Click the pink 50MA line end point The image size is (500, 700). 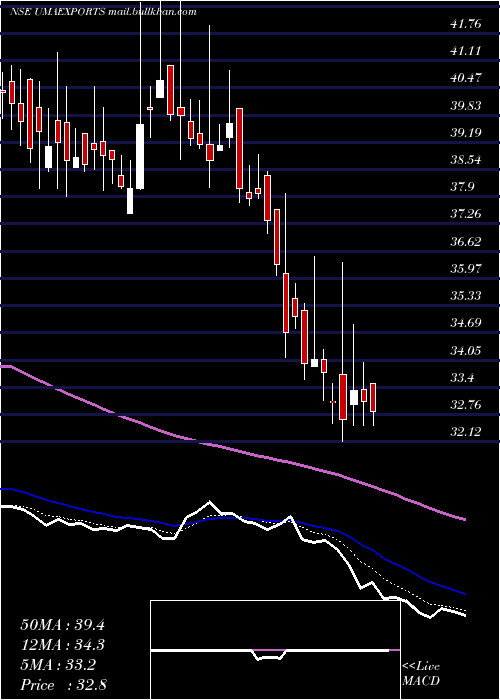pos(465,519)
